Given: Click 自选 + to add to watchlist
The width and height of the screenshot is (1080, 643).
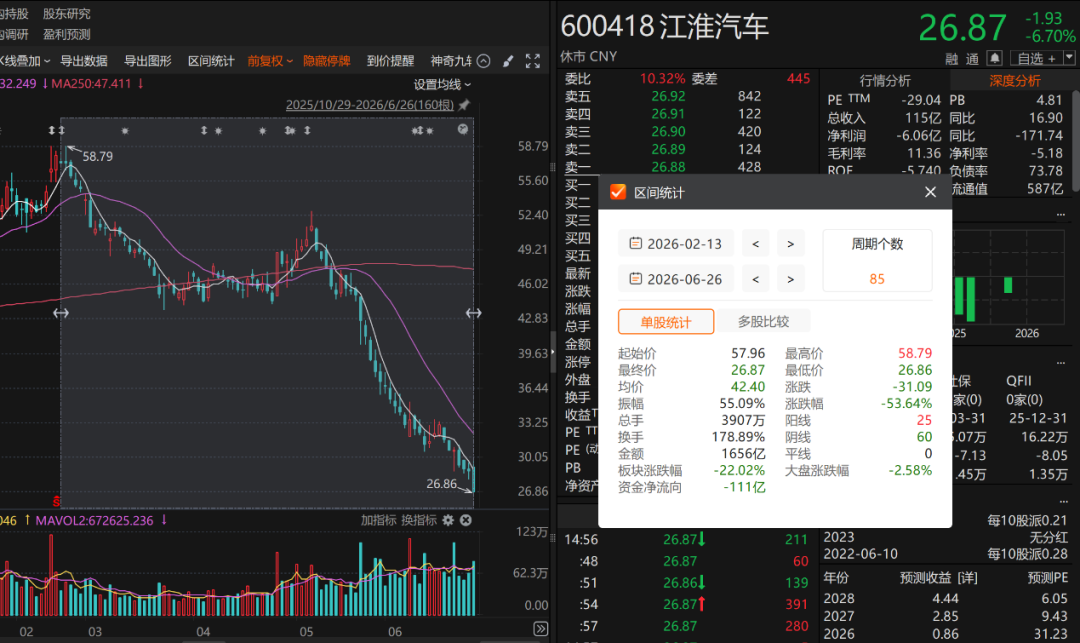Looking at the screenshot, I should (x=1036, y=59).
